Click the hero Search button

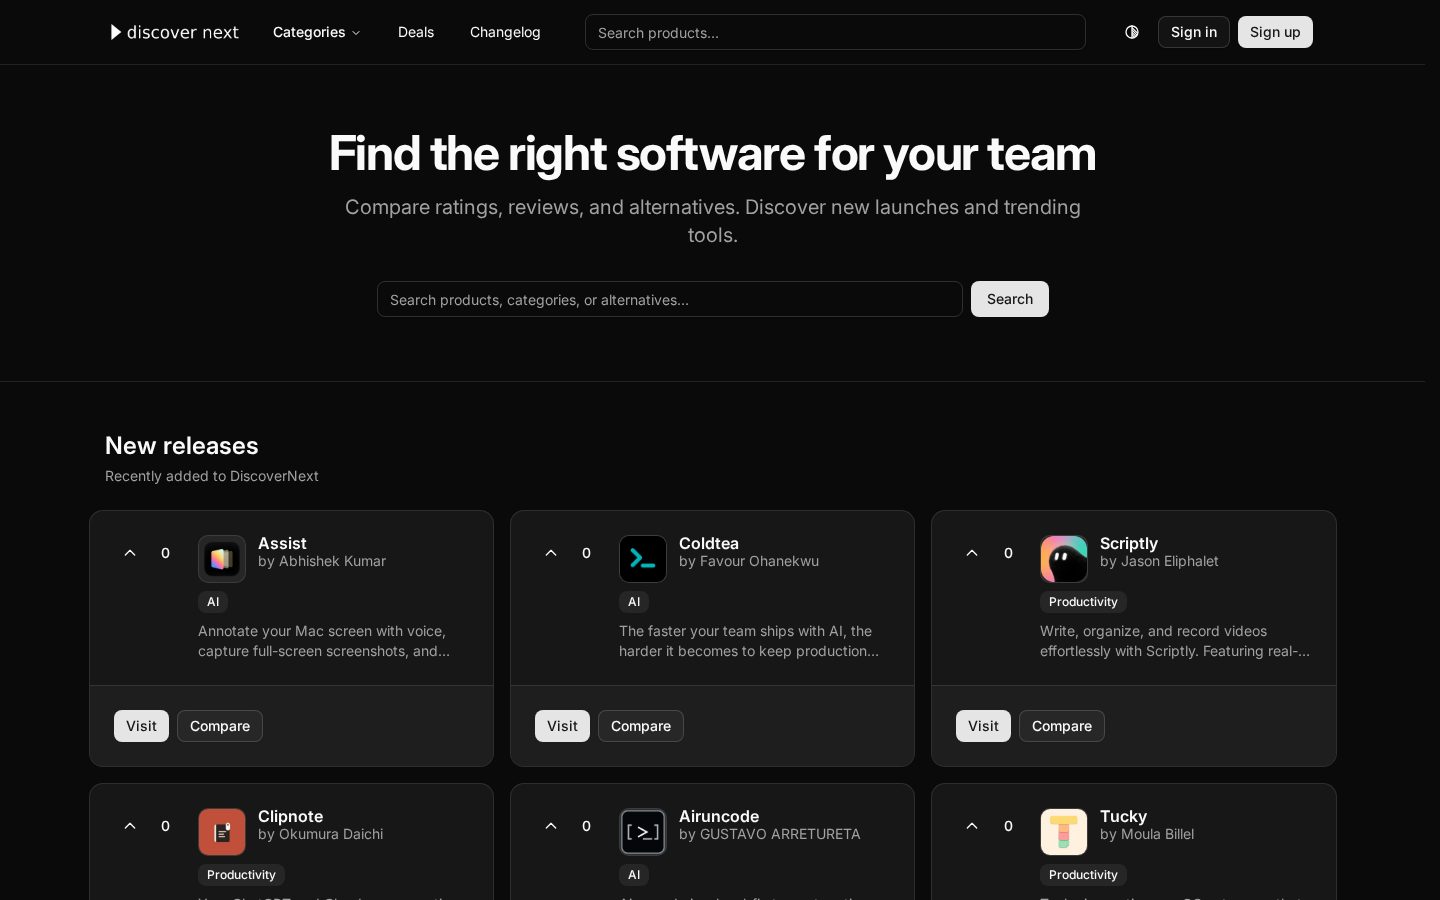click(x=1010, y=299)
